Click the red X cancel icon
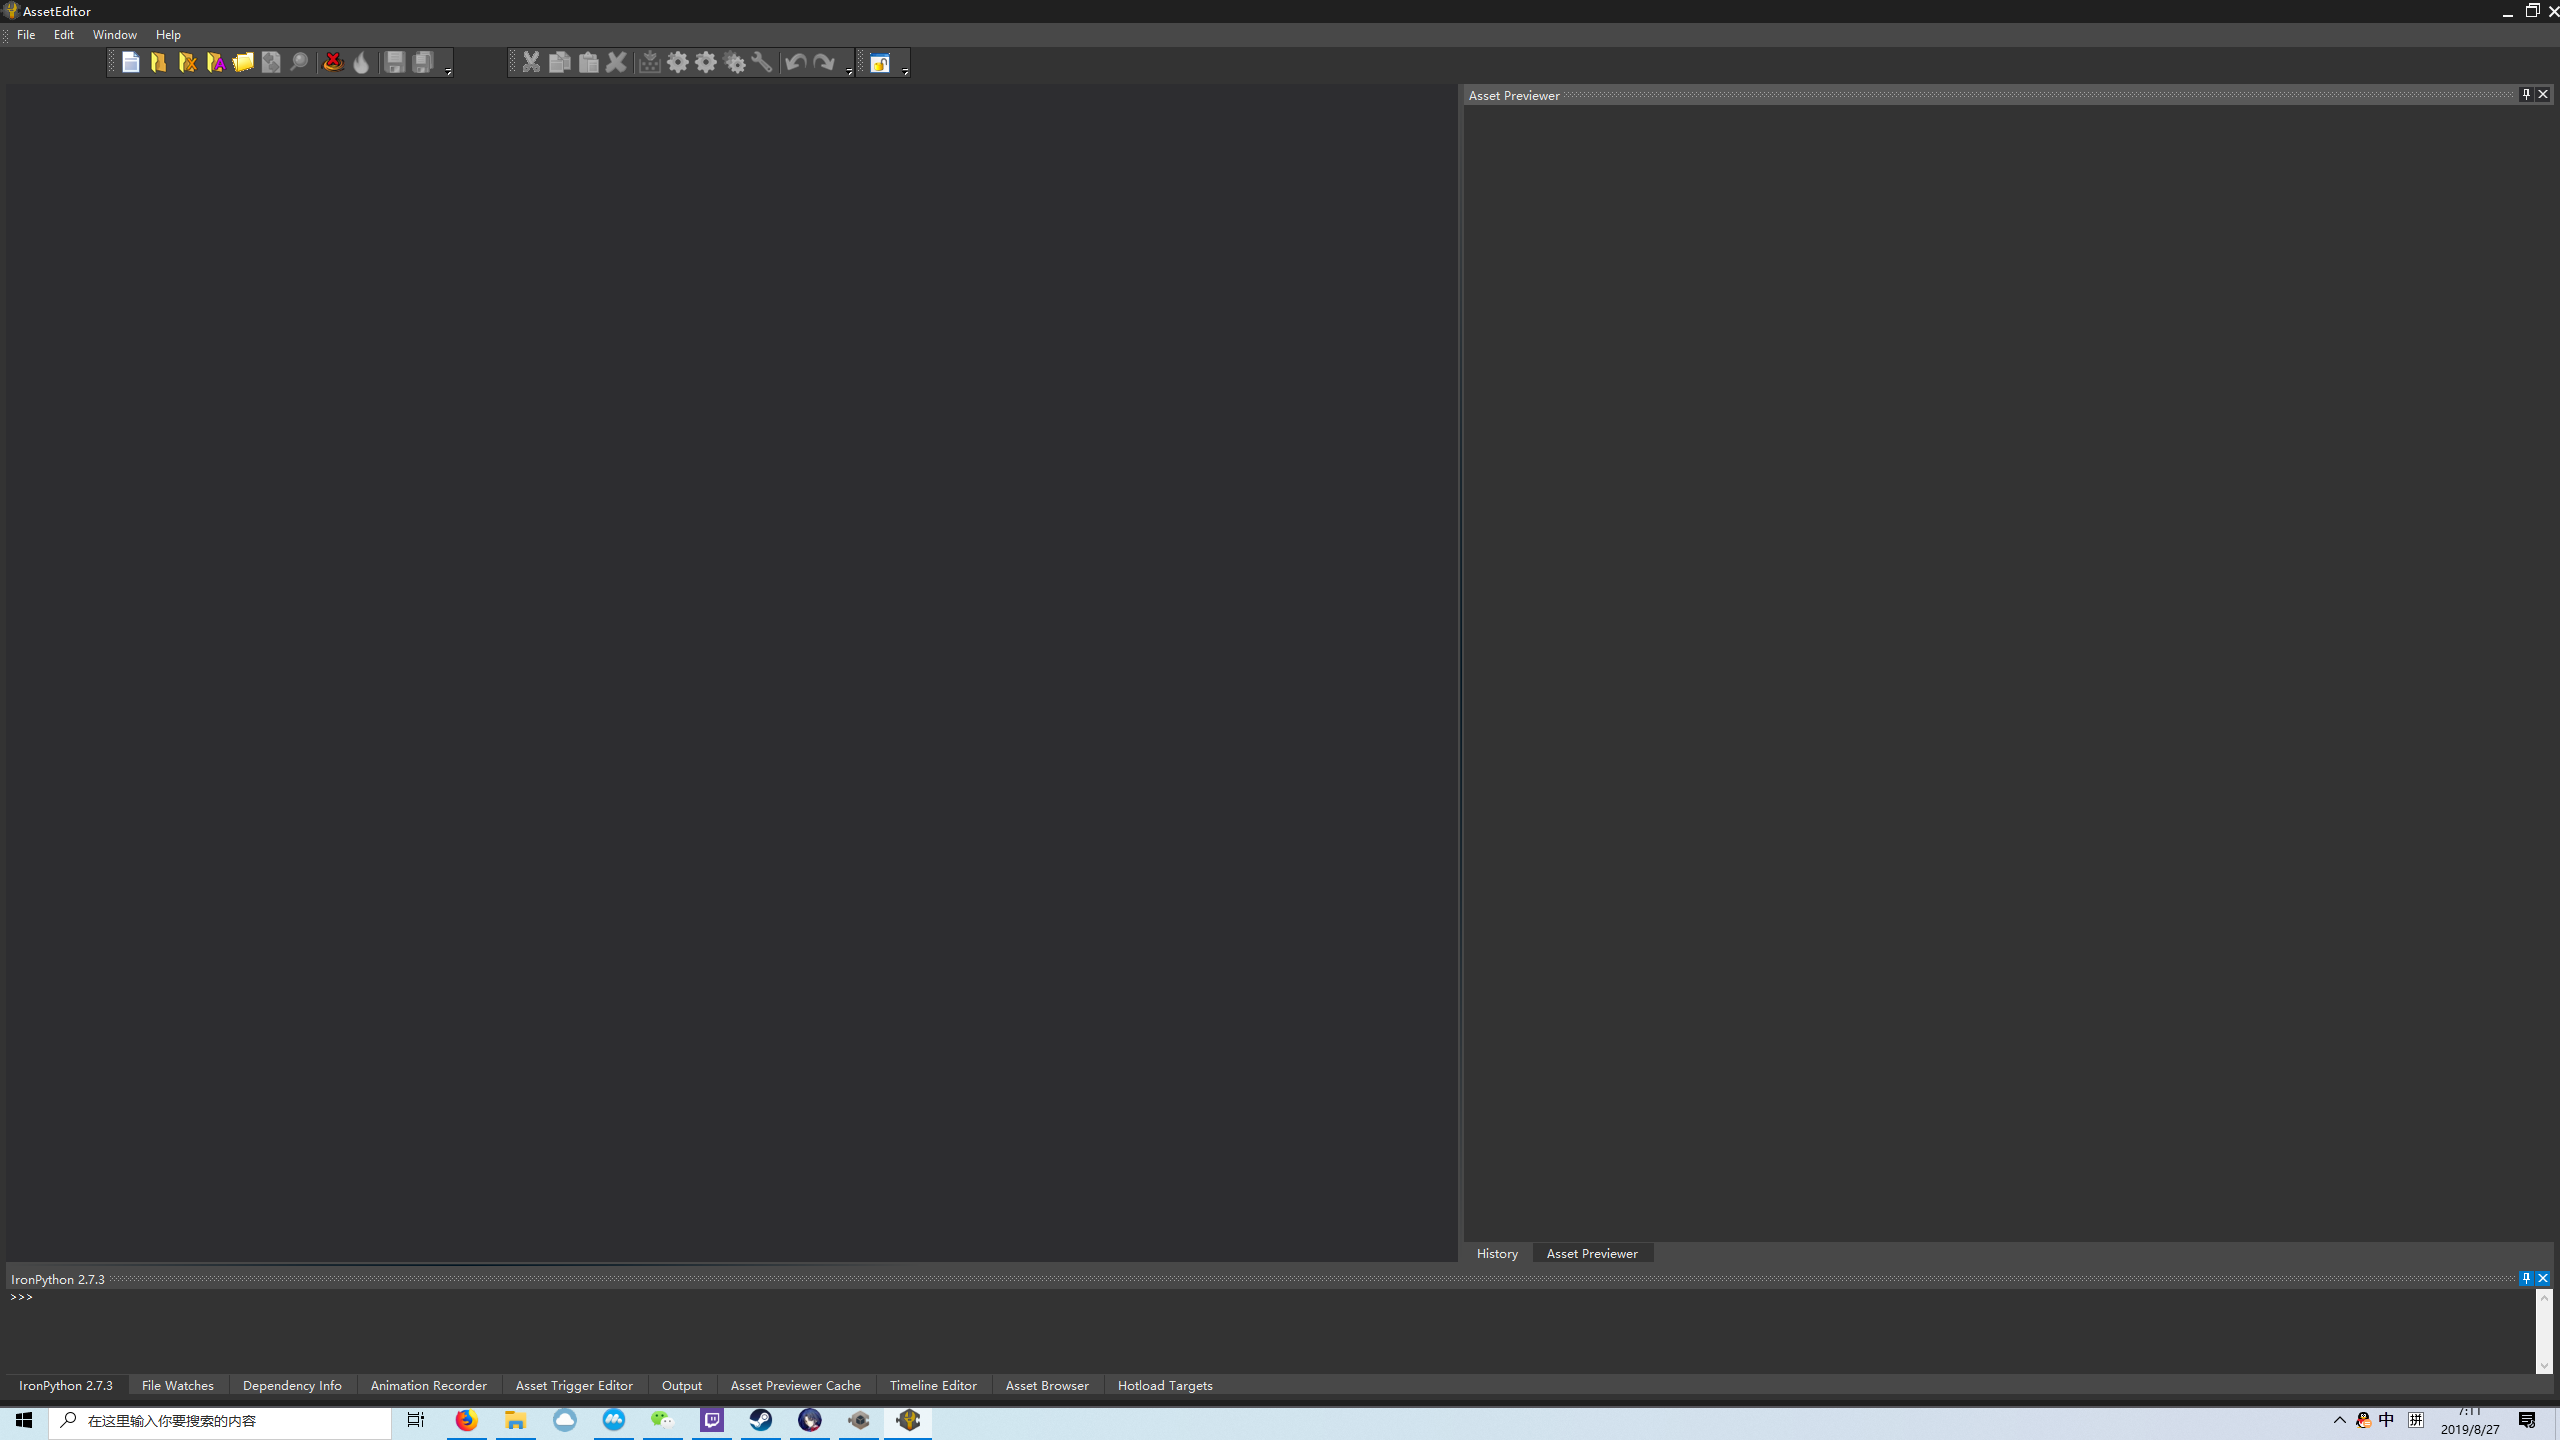The width and height of the screenshot is (2560, 1440). [333, 63]
